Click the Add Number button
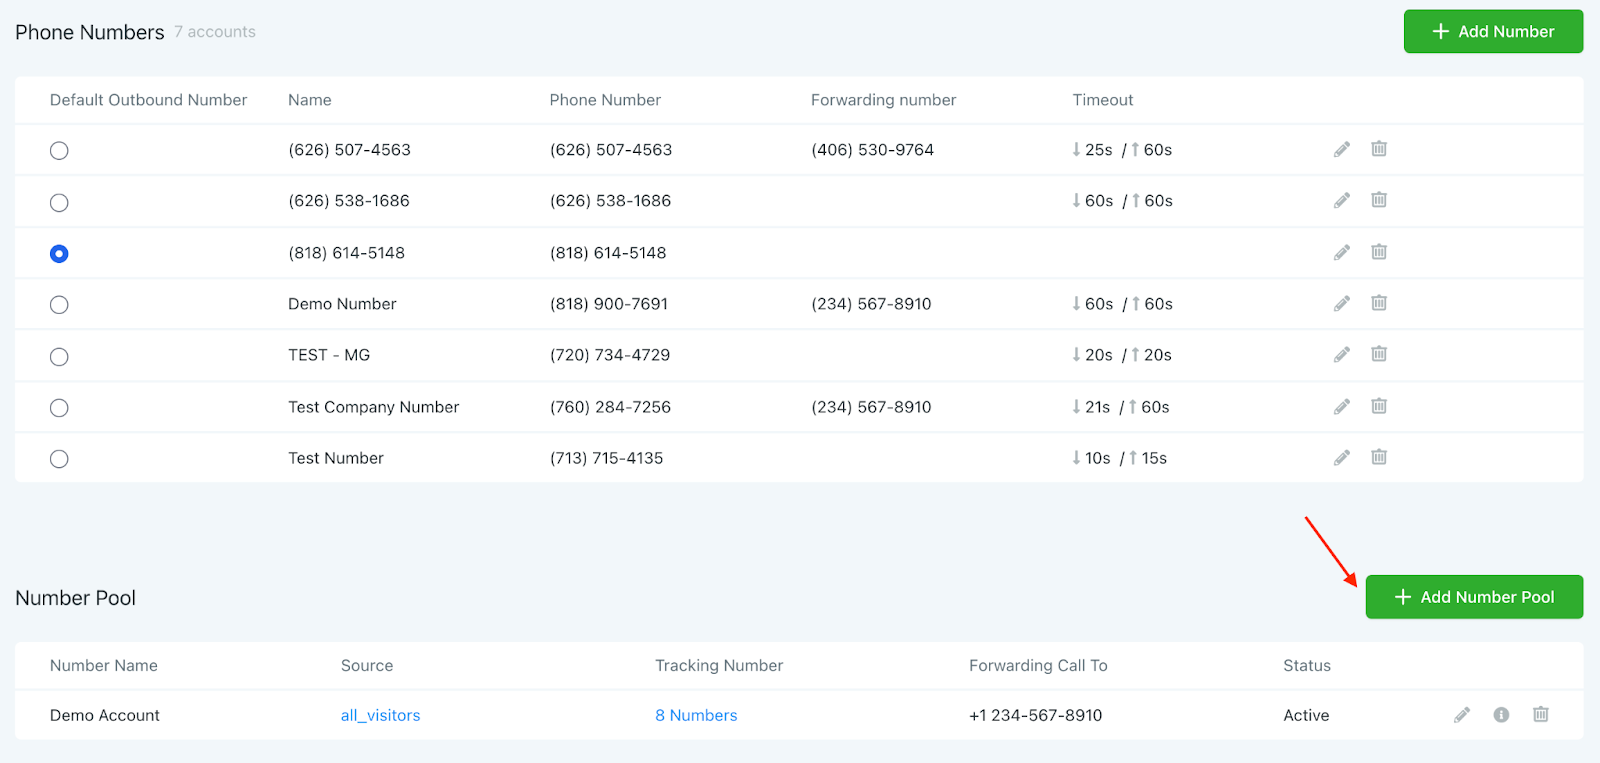Screen dimensions: 1600x763 [1493, 32]
